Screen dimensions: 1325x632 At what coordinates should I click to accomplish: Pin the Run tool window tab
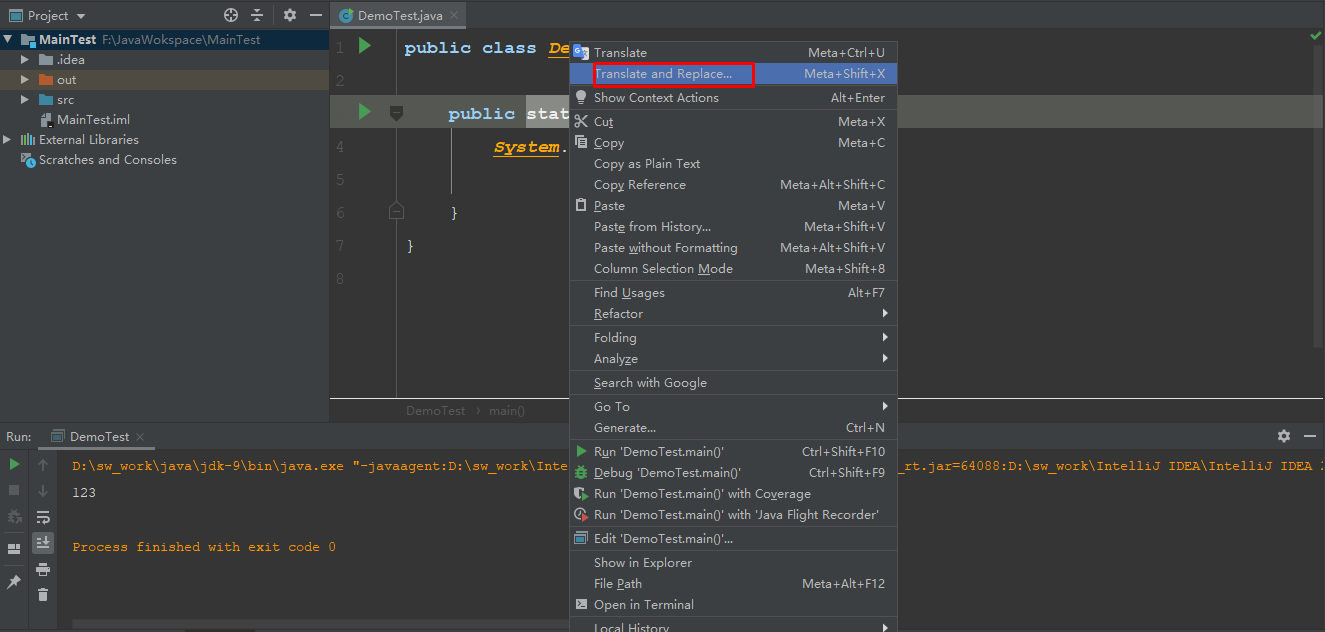coord(13,580)
